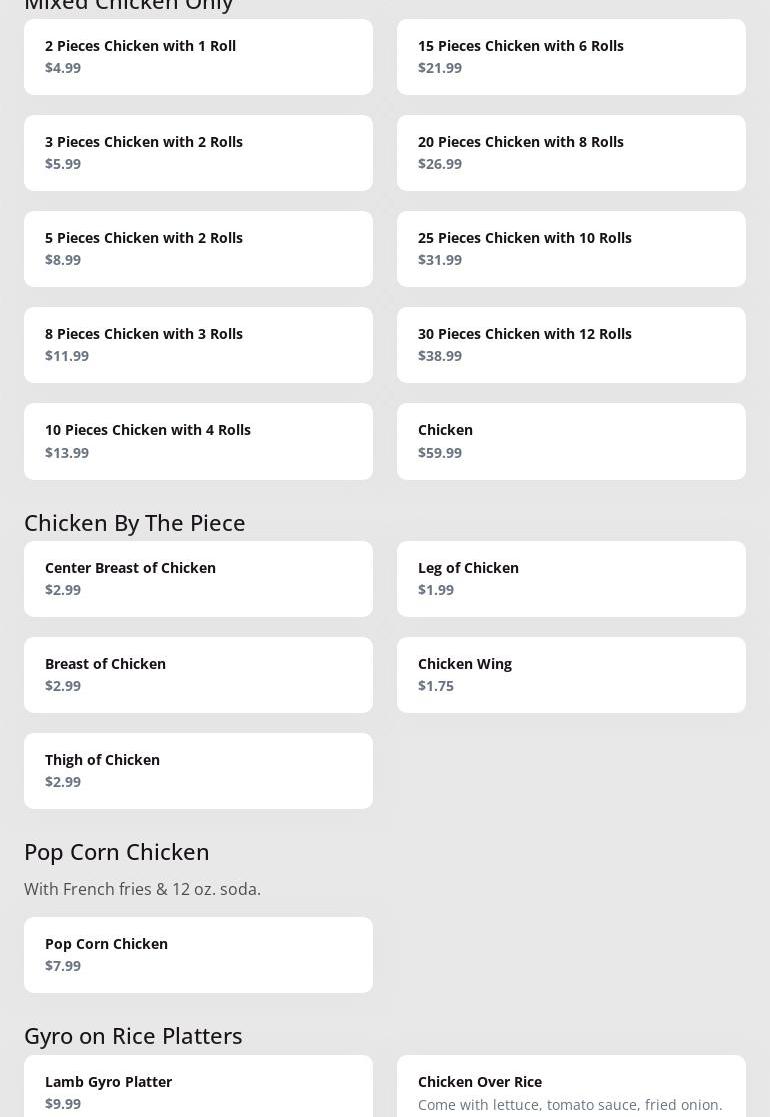Choose the Chicken Wing item

(571, 675)
